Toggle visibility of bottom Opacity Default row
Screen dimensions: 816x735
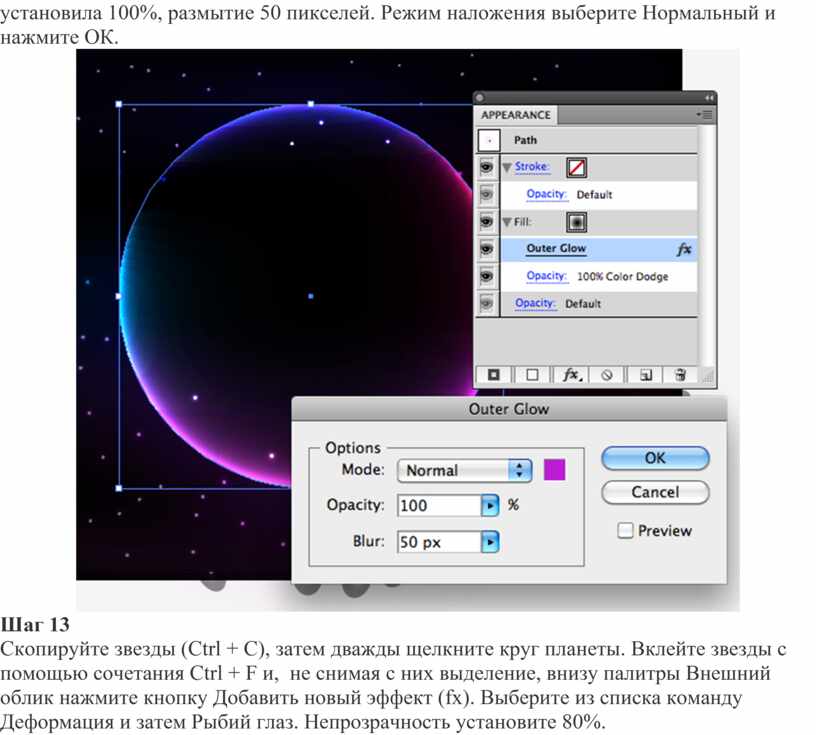tap(487, 303)
